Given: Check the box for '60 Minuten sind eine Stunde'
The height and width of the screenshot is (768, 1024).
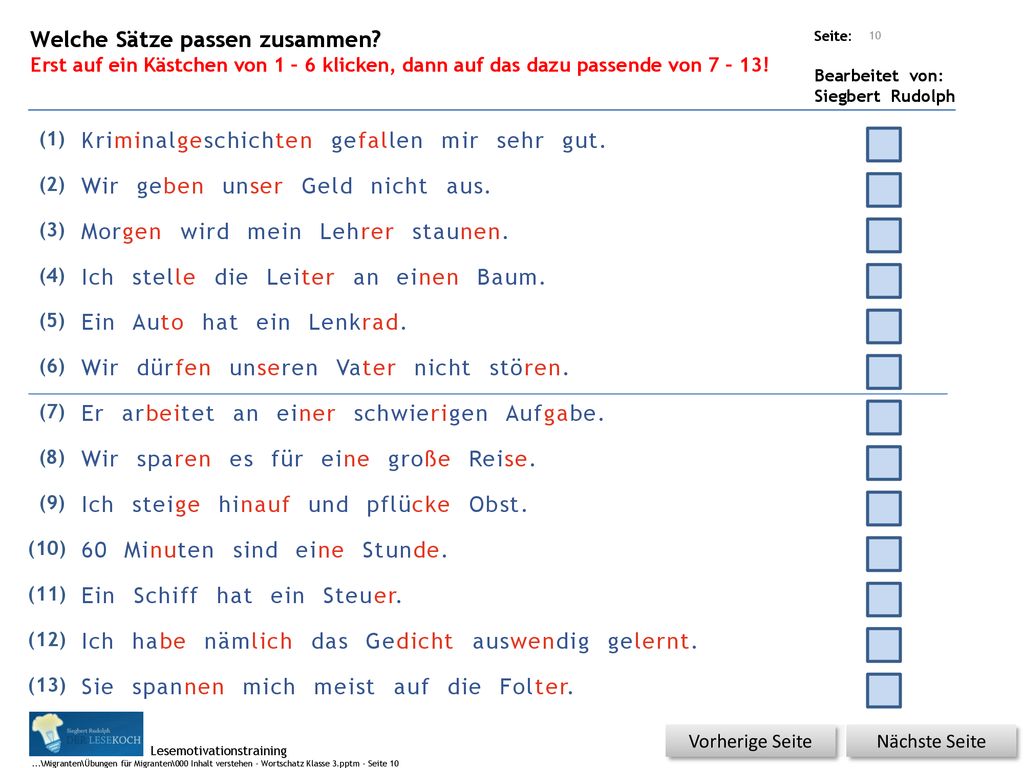Looking at the screenshot, I should [x=884, y=554].
